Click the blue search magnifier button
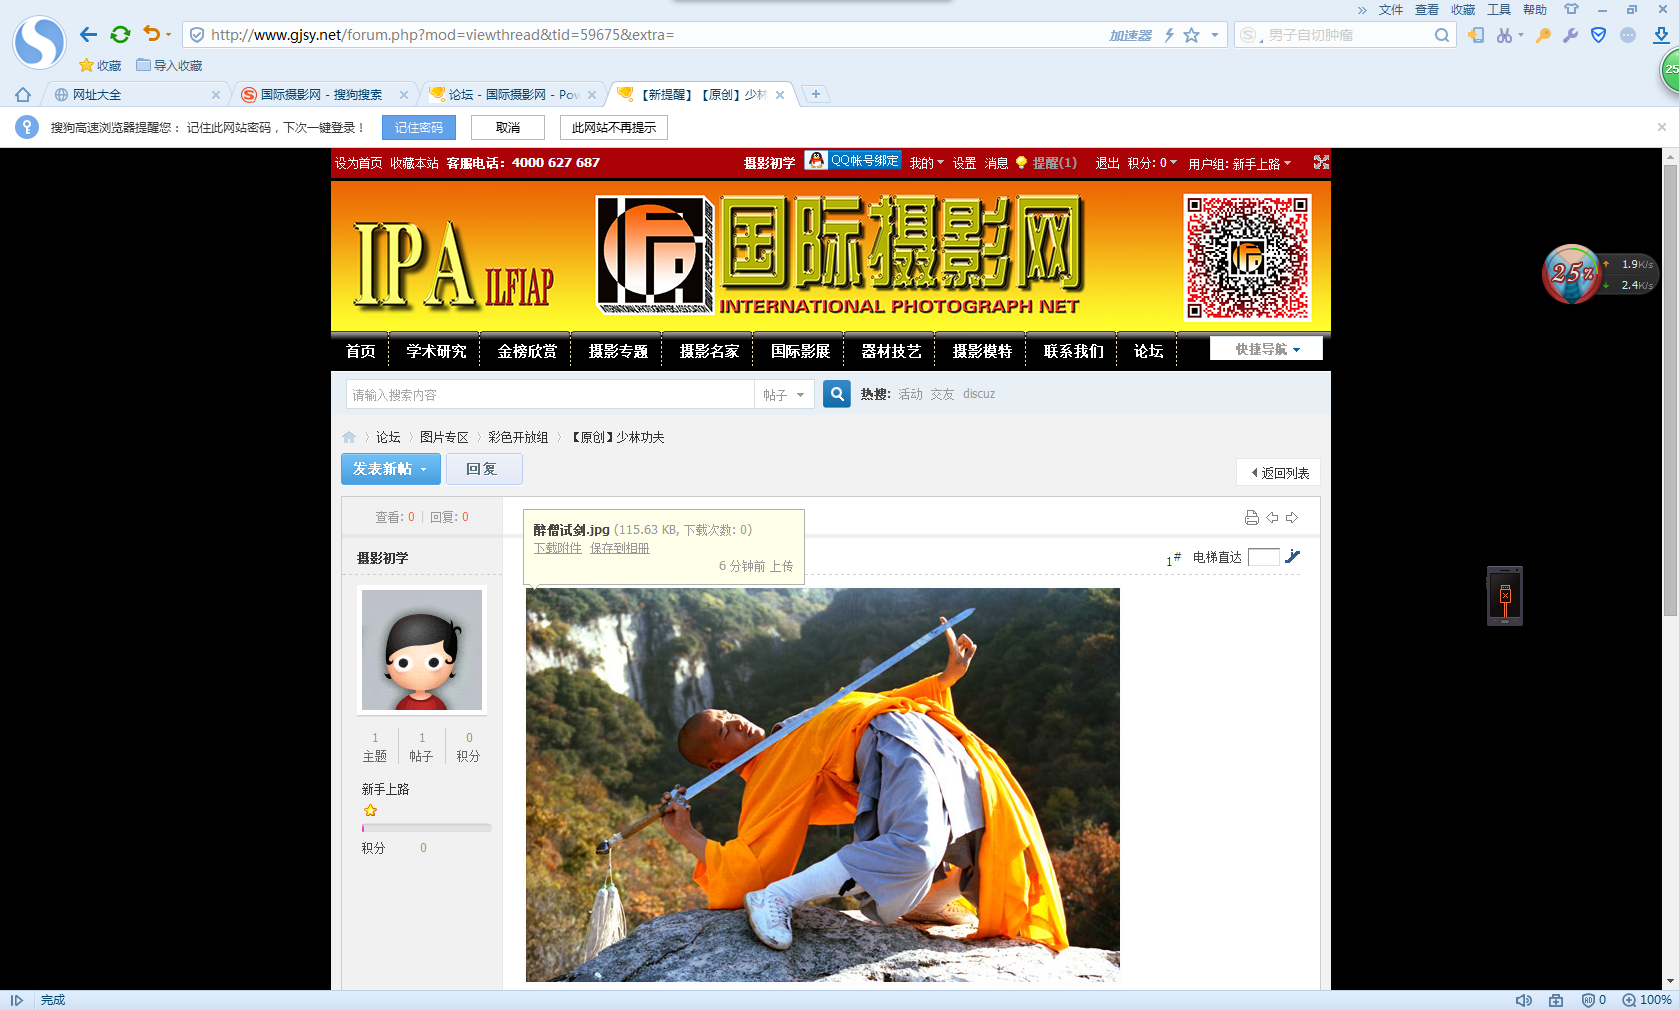Image resolution: width=1679 pixels, height=1010 pixels. click(x=837, y=394)
